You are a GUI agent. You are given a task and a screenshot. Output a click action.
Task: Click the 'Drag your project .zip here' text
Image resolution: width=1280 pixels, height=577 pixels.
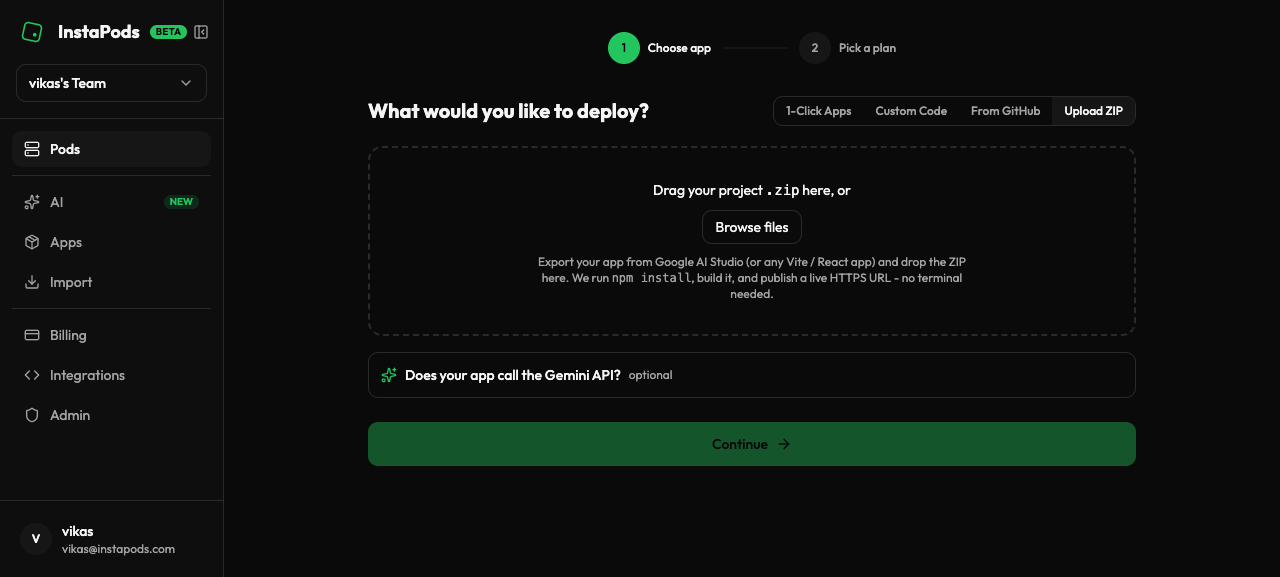[x=752, y=190]
